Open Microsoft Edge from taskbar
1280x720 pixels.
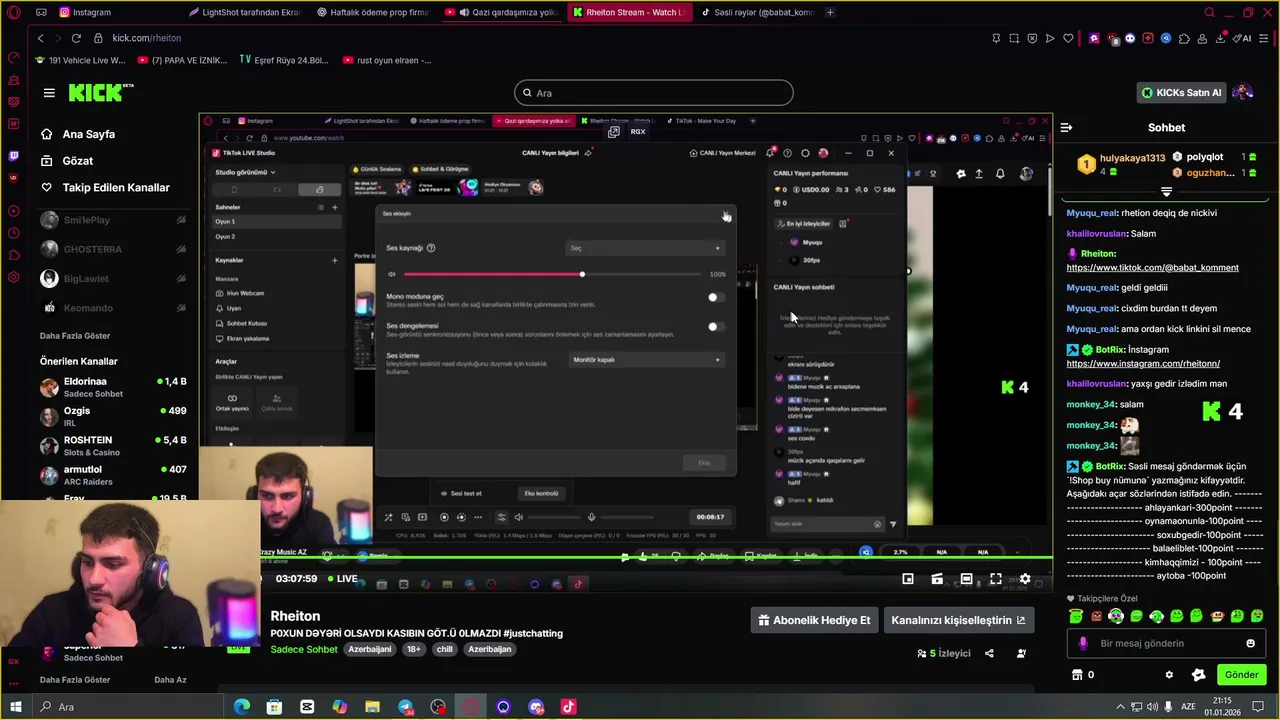(x=242, y=707)
